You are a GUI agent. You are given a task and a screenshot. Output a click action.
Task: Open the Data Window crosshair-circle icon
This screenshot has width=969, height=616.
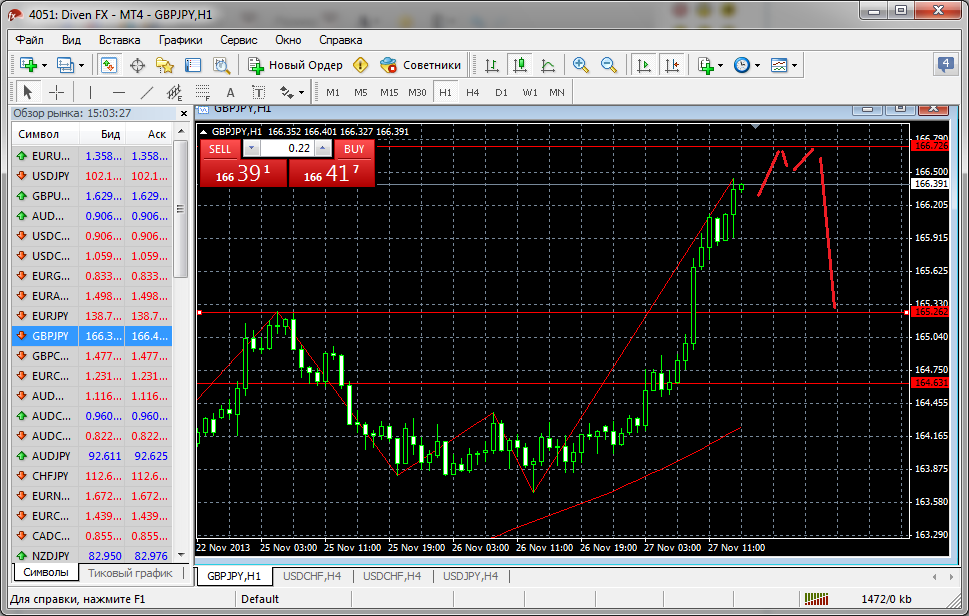(137, 65)
